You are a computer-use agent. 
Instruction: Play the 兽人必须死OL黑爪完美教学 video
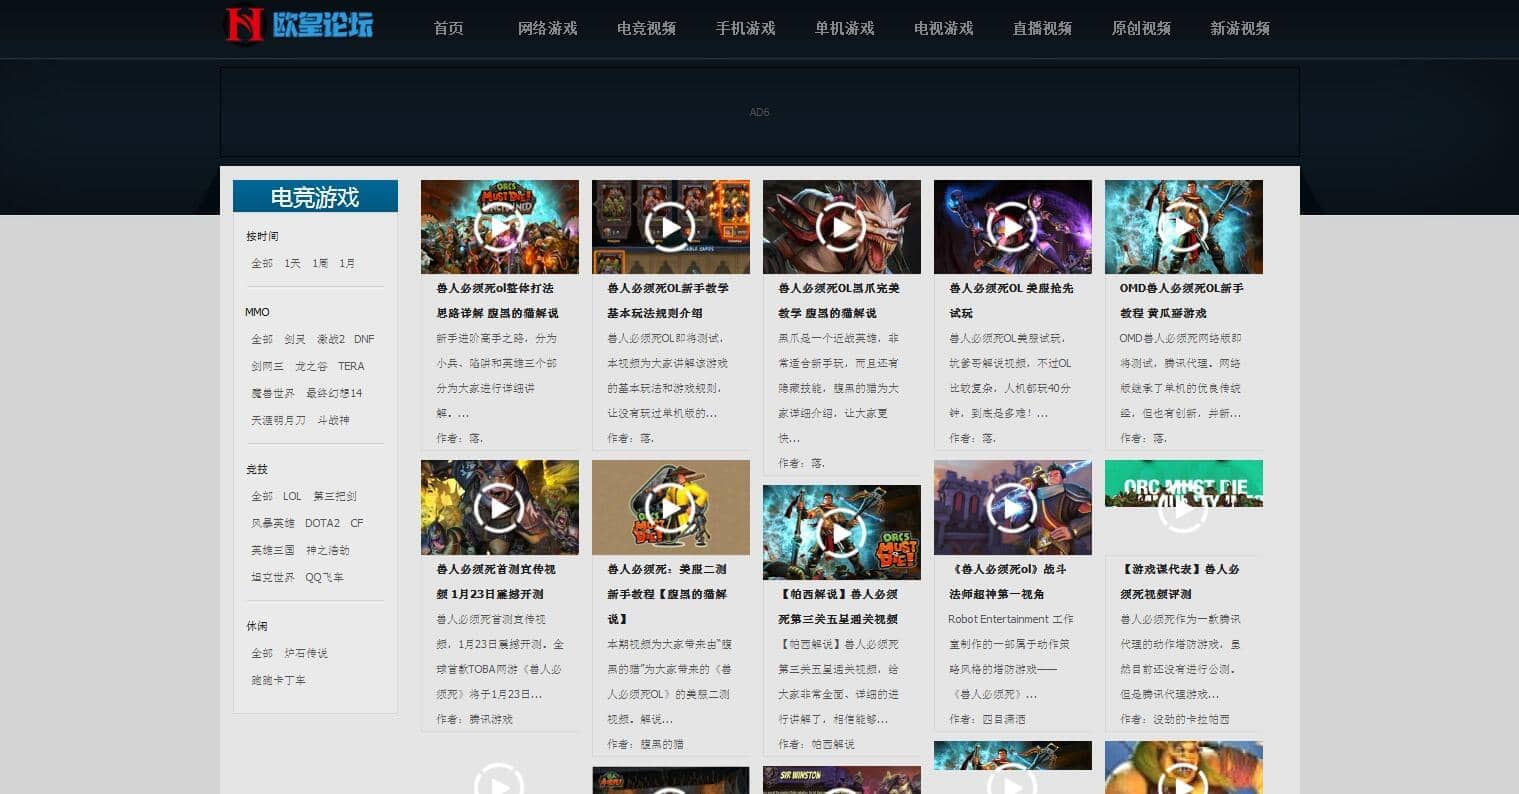tap(841, 227)
